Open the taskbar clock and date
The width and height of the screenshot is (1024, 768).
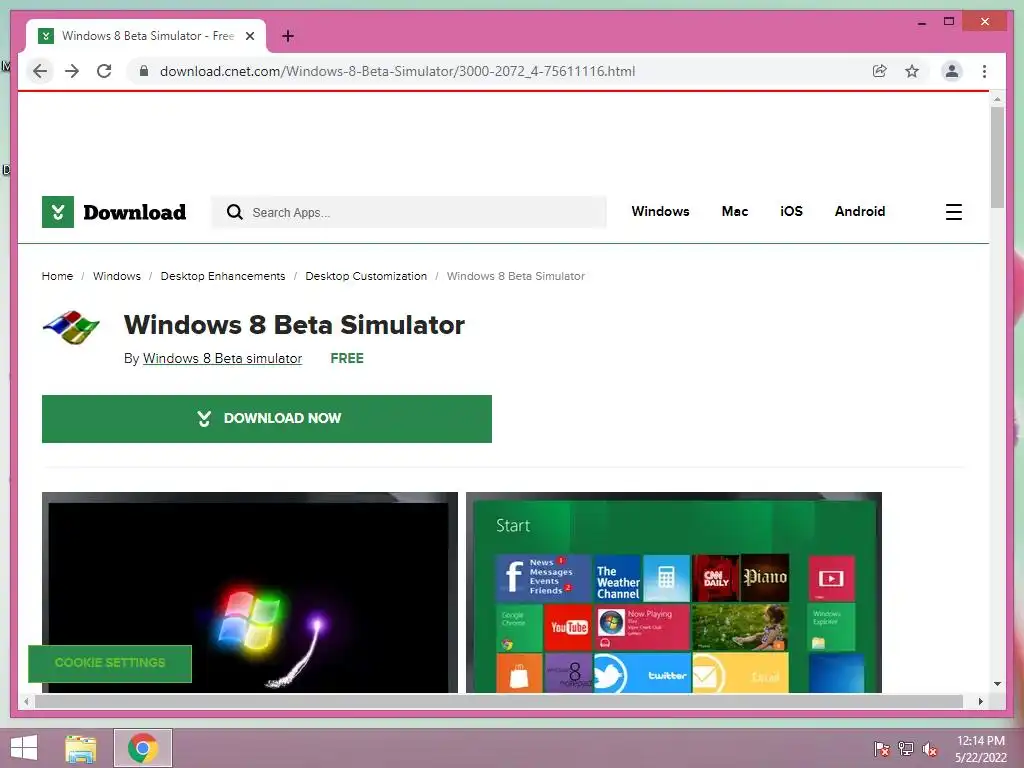pyautogui.click(x=980, y=749)
